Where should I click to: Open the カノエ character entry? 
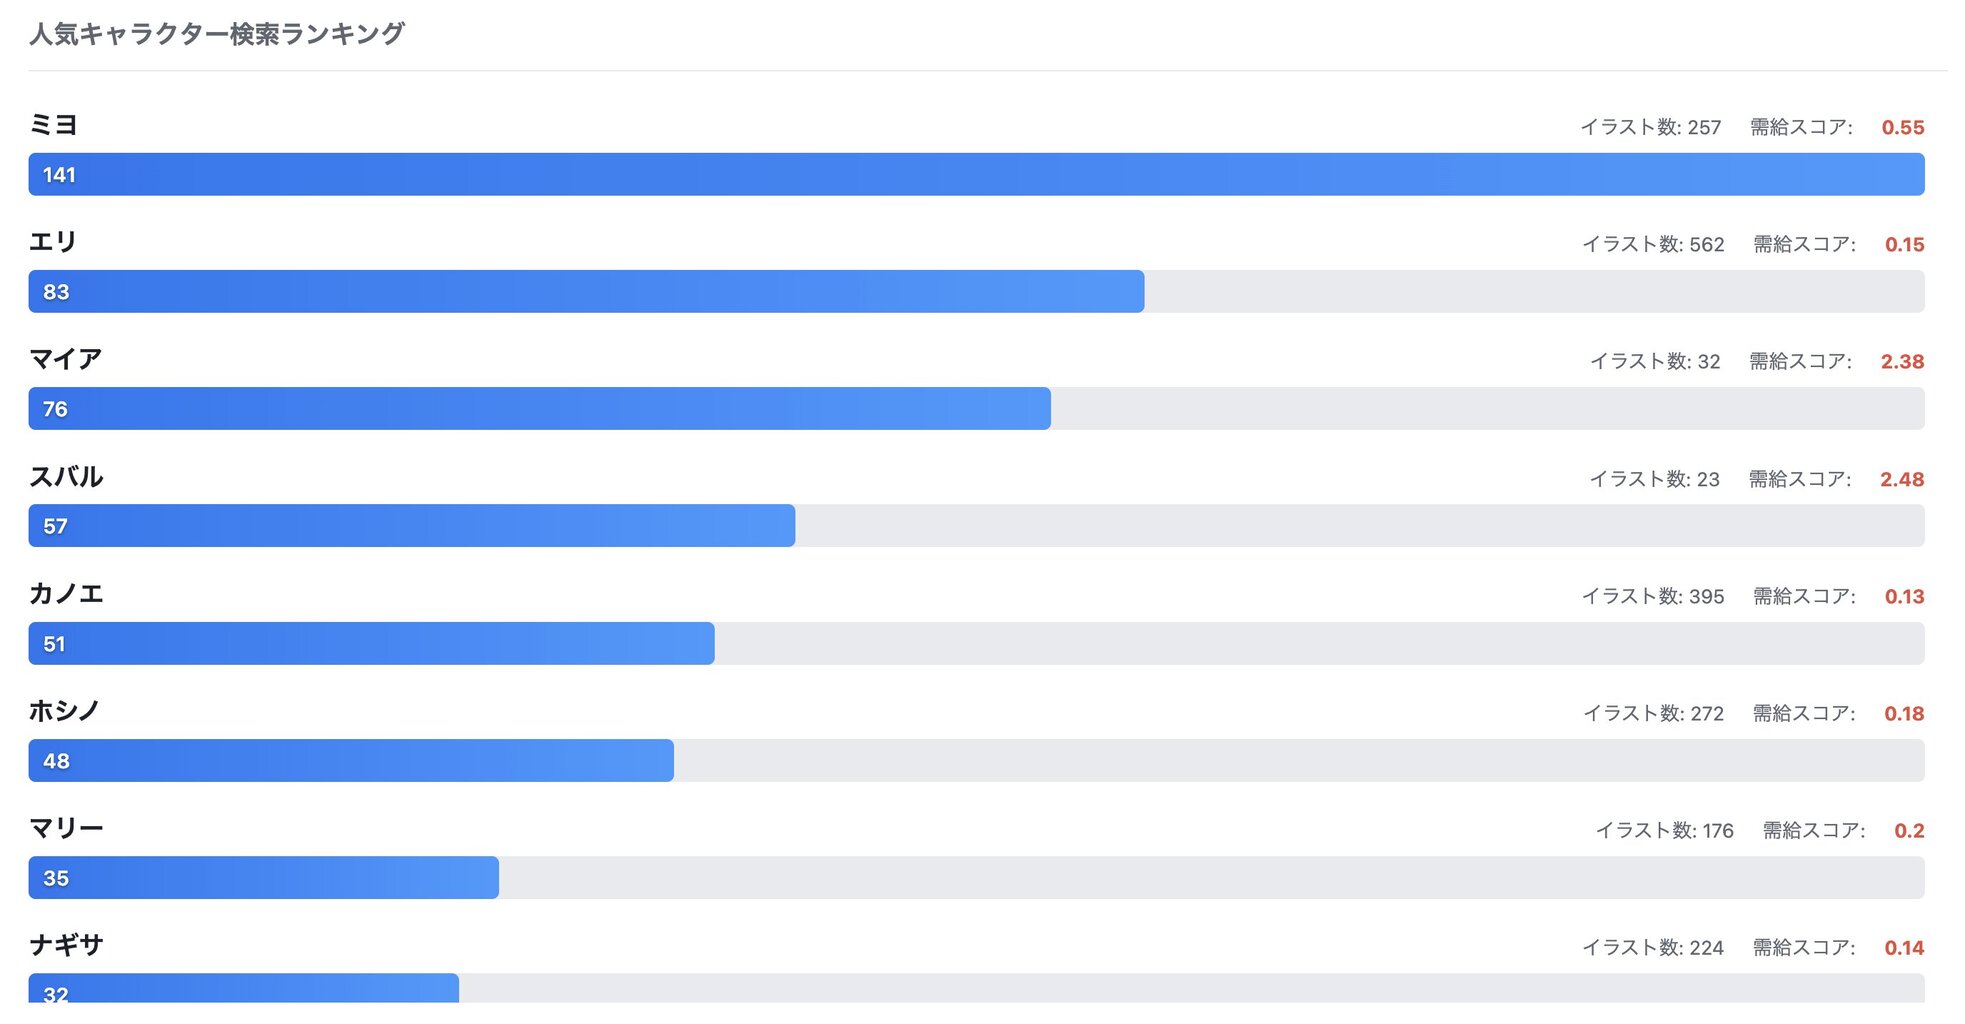66,593
